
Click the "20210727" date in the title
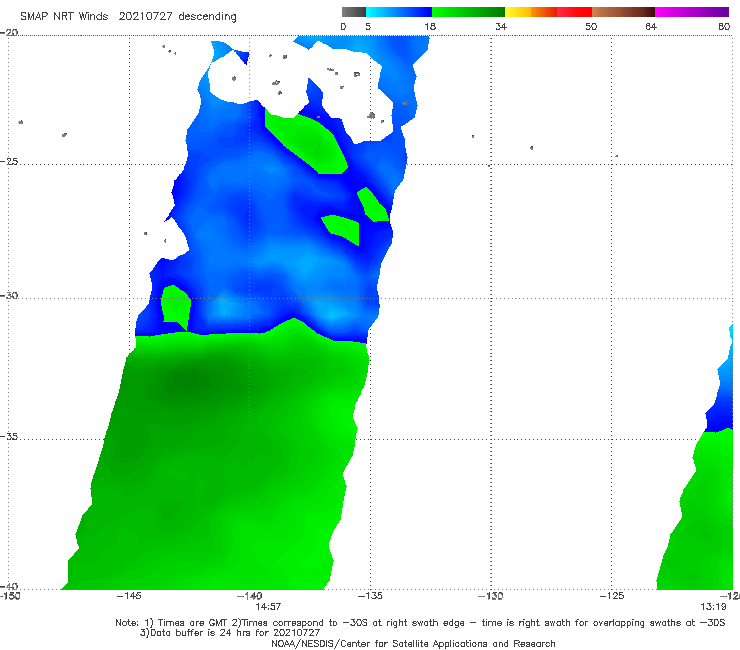click(x=145, y=16)
